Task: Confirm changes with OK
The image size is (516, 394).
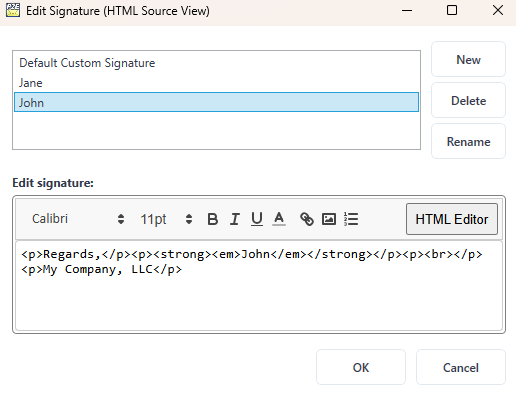Action: pyautogui.click(x=361, y=367)
